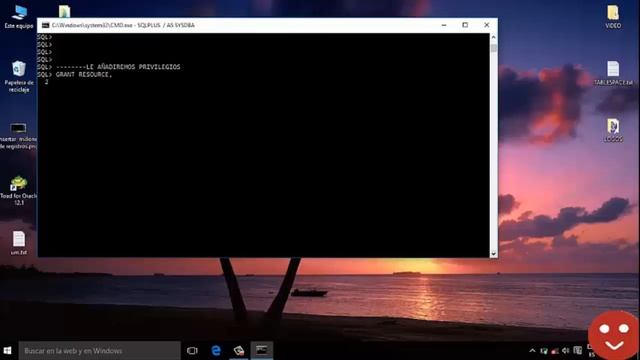Click the CMD window title bar icon

pyautogui.click(x=45, y=25)
